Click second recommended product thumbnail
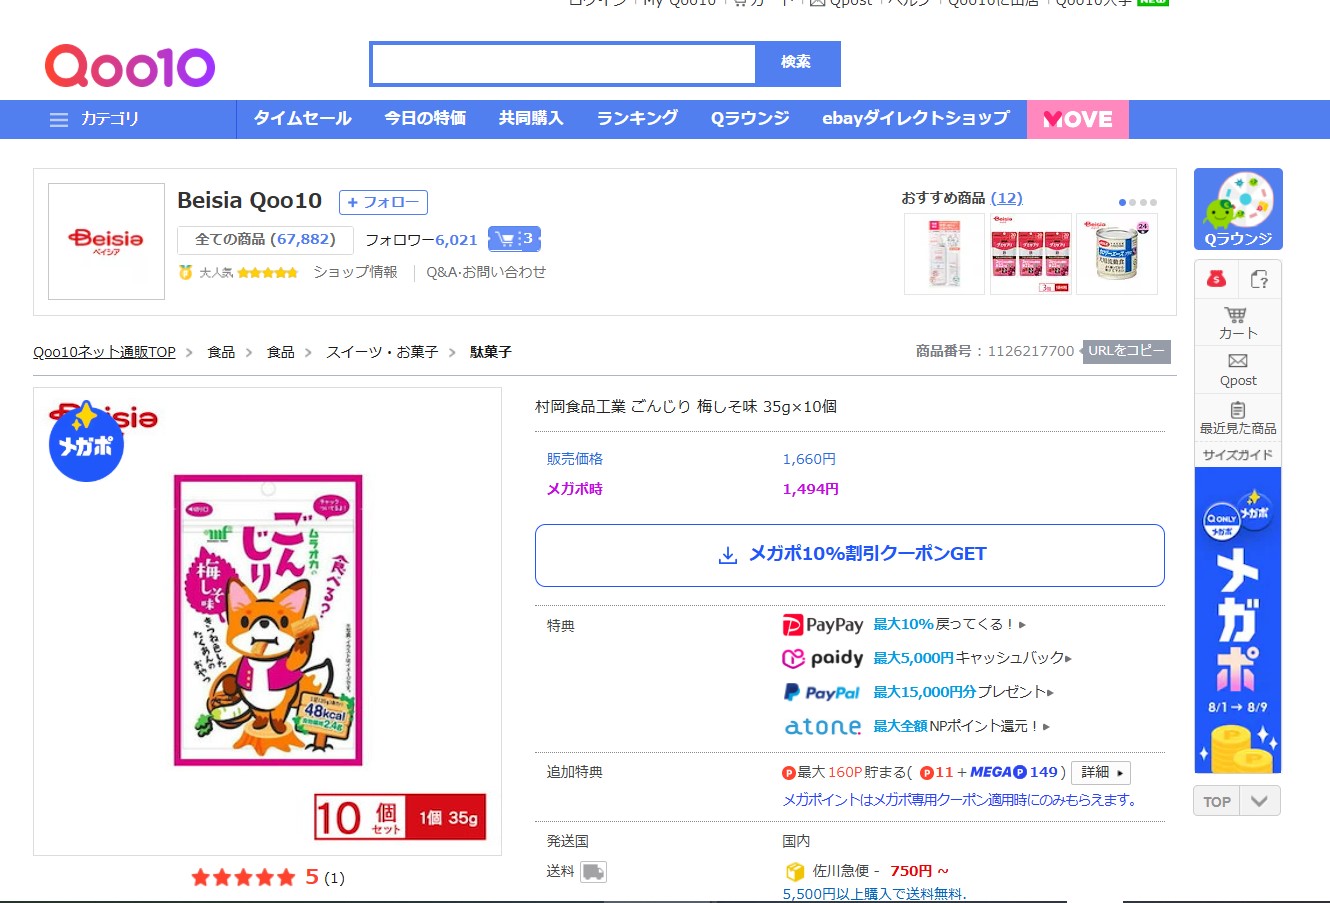Image resolution: width=1330 pixels, height=903 pixels. click(x=1030, y=254)
